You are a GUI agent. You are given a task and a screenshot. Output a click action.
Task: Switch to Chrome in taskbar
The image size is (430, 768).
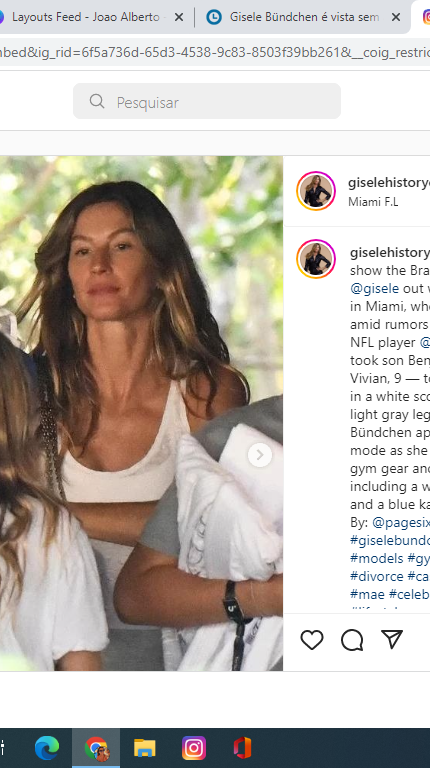(96, 748)
